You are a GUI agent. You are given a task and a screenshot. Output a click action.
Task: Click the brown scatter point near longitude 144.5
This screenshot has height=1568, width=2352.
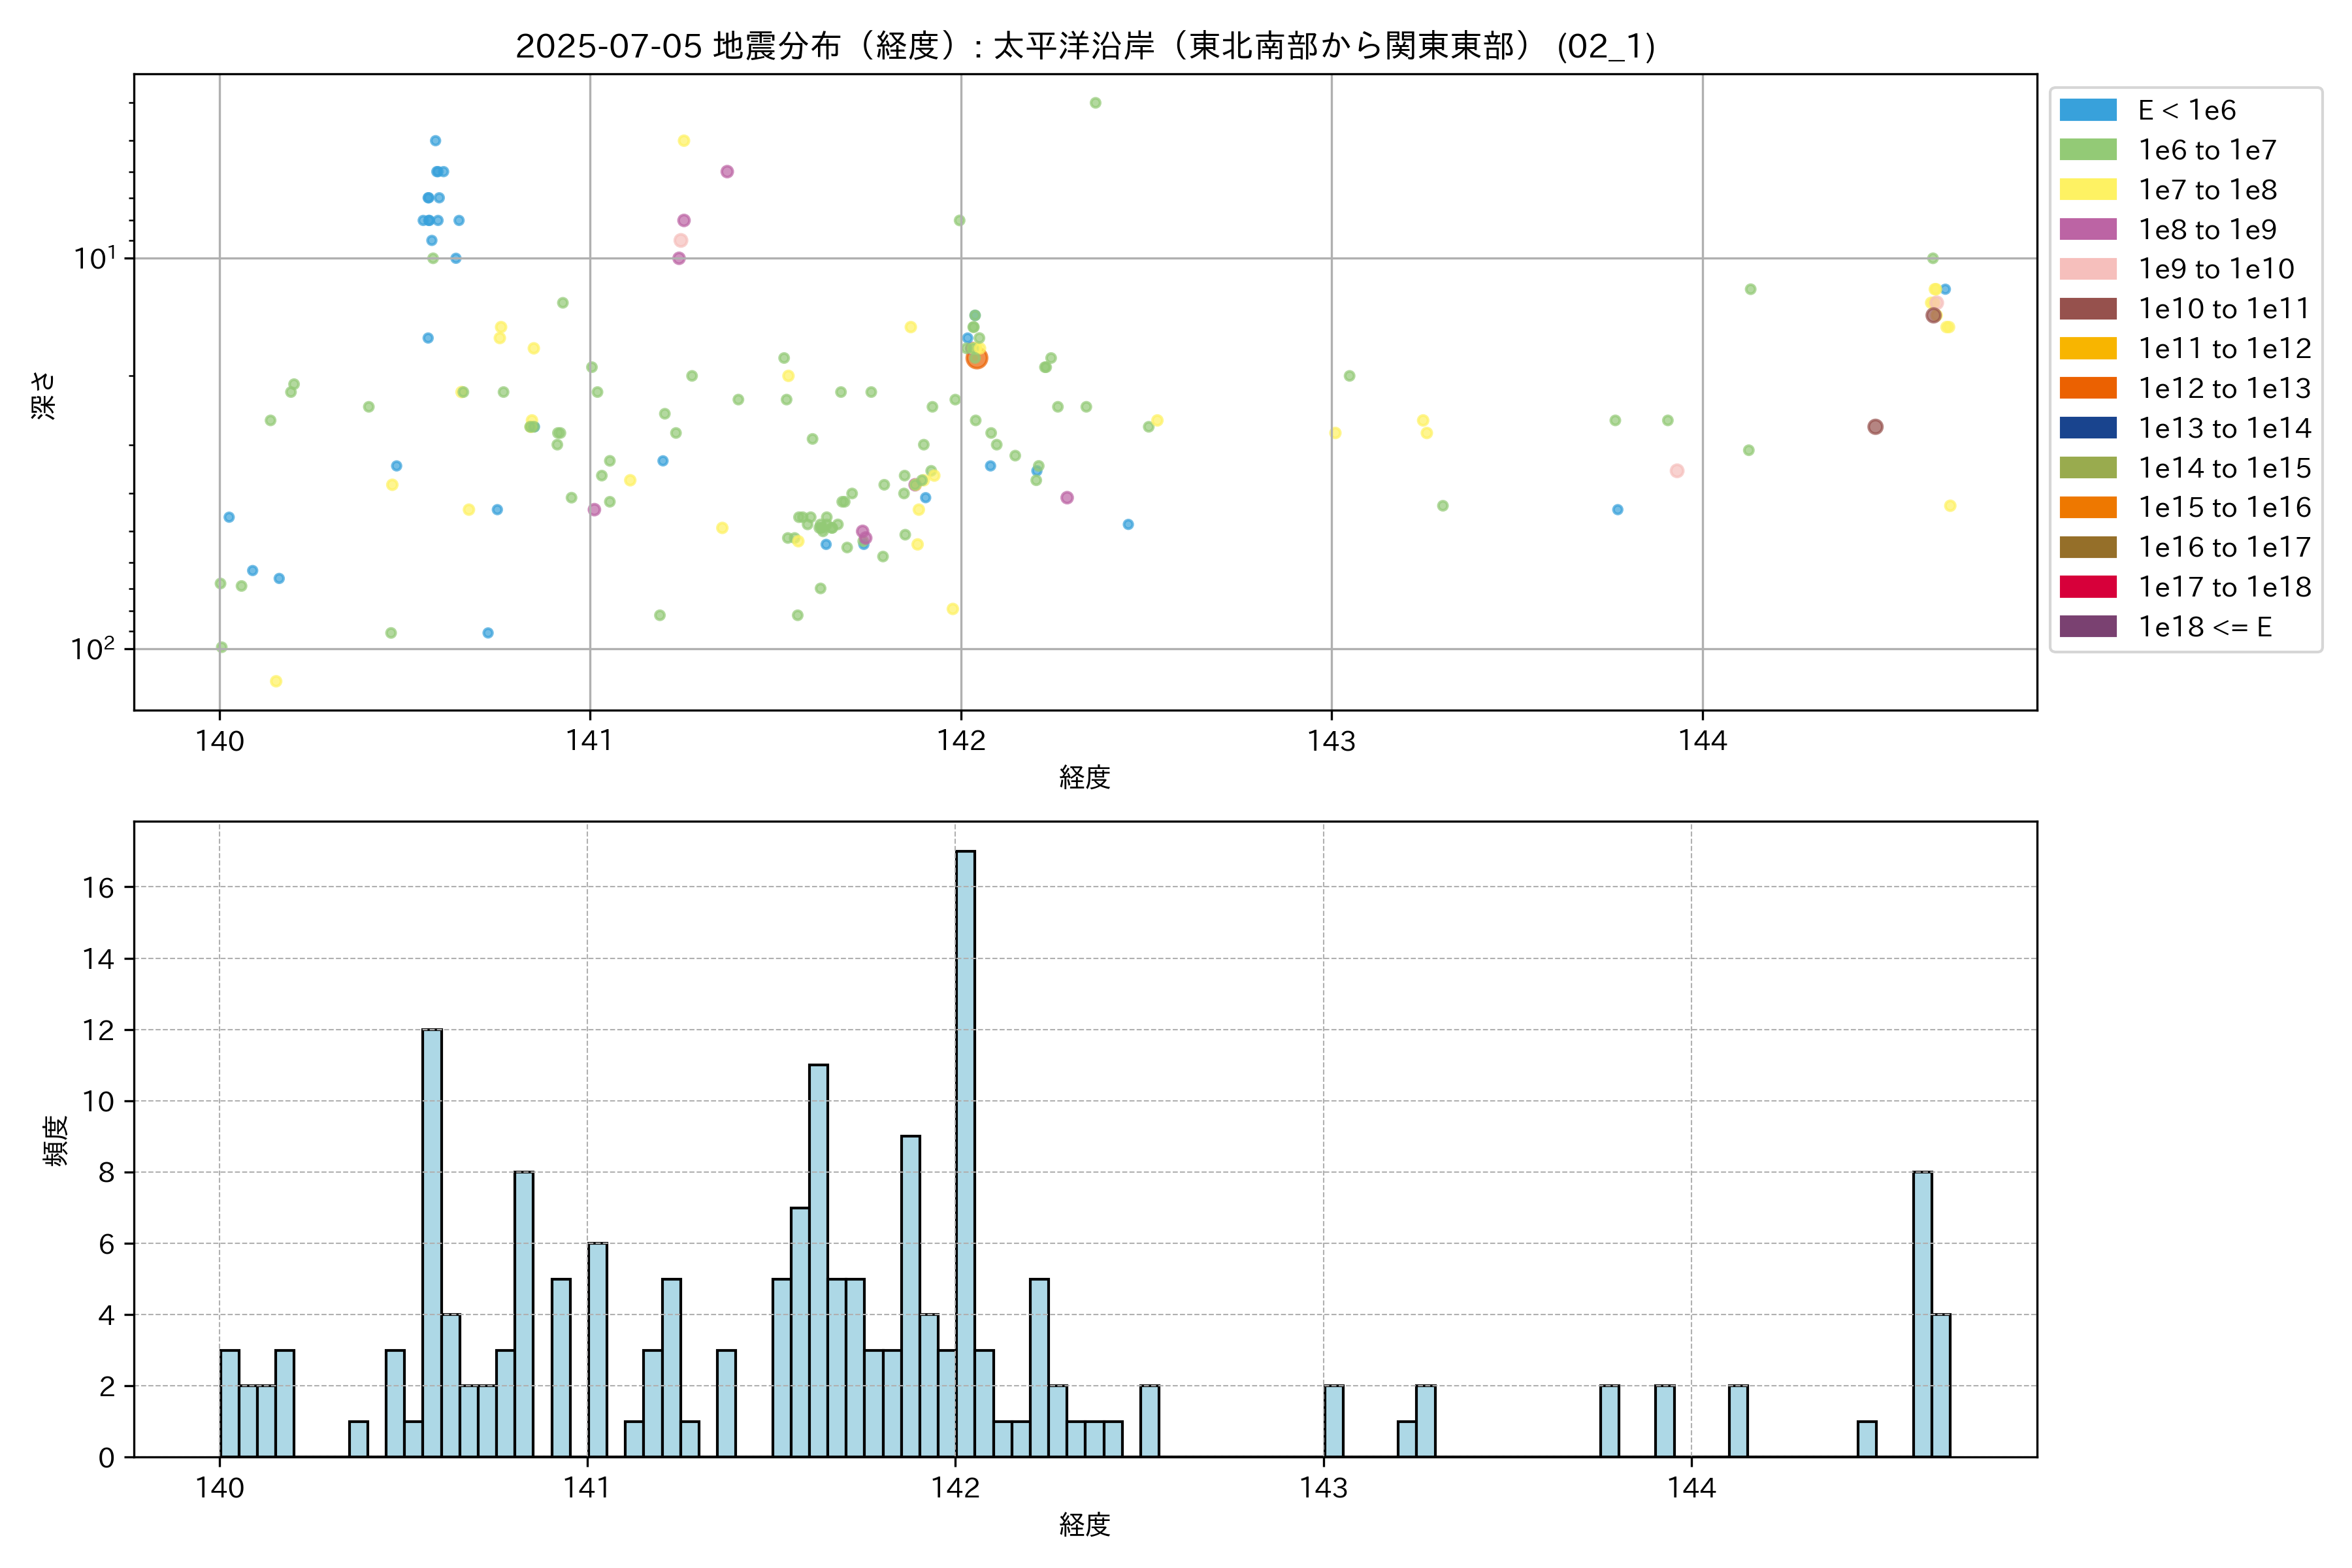click(1875, 427)
